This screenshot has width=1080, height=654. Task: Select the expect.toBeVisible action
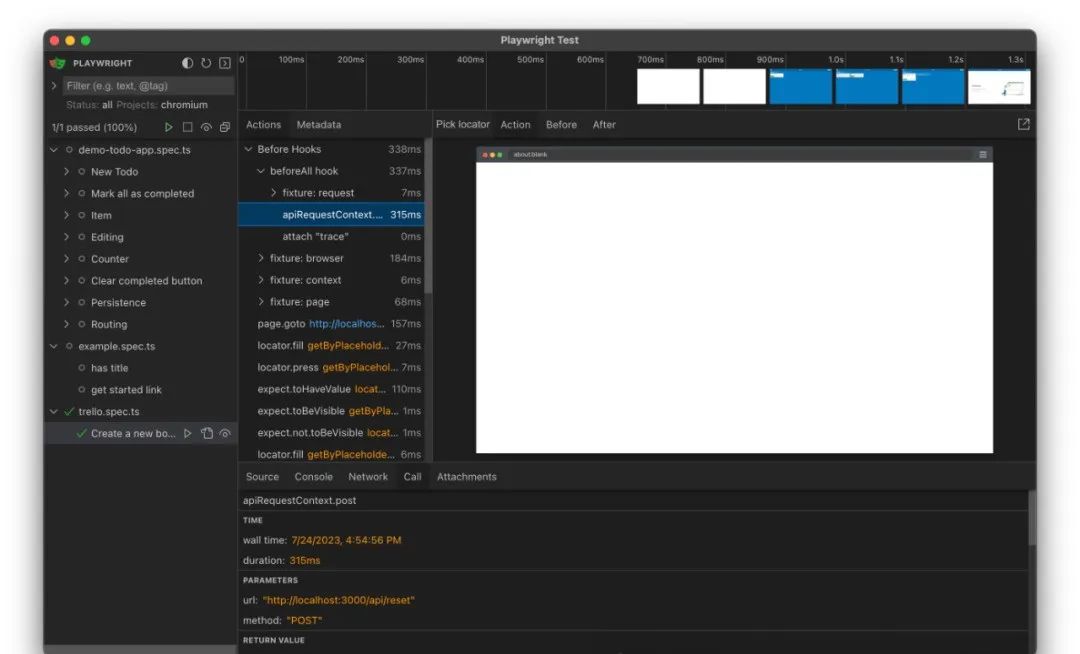click(331, 411)
